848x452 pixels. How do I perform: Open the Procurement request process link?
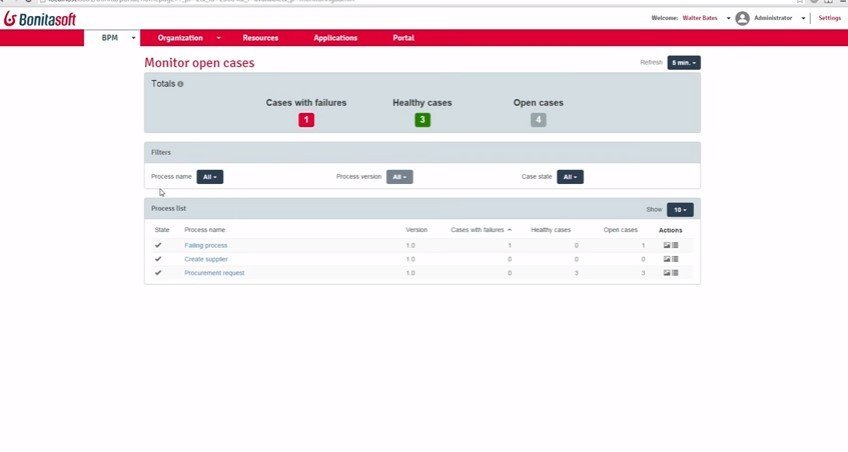coord(214,273)
